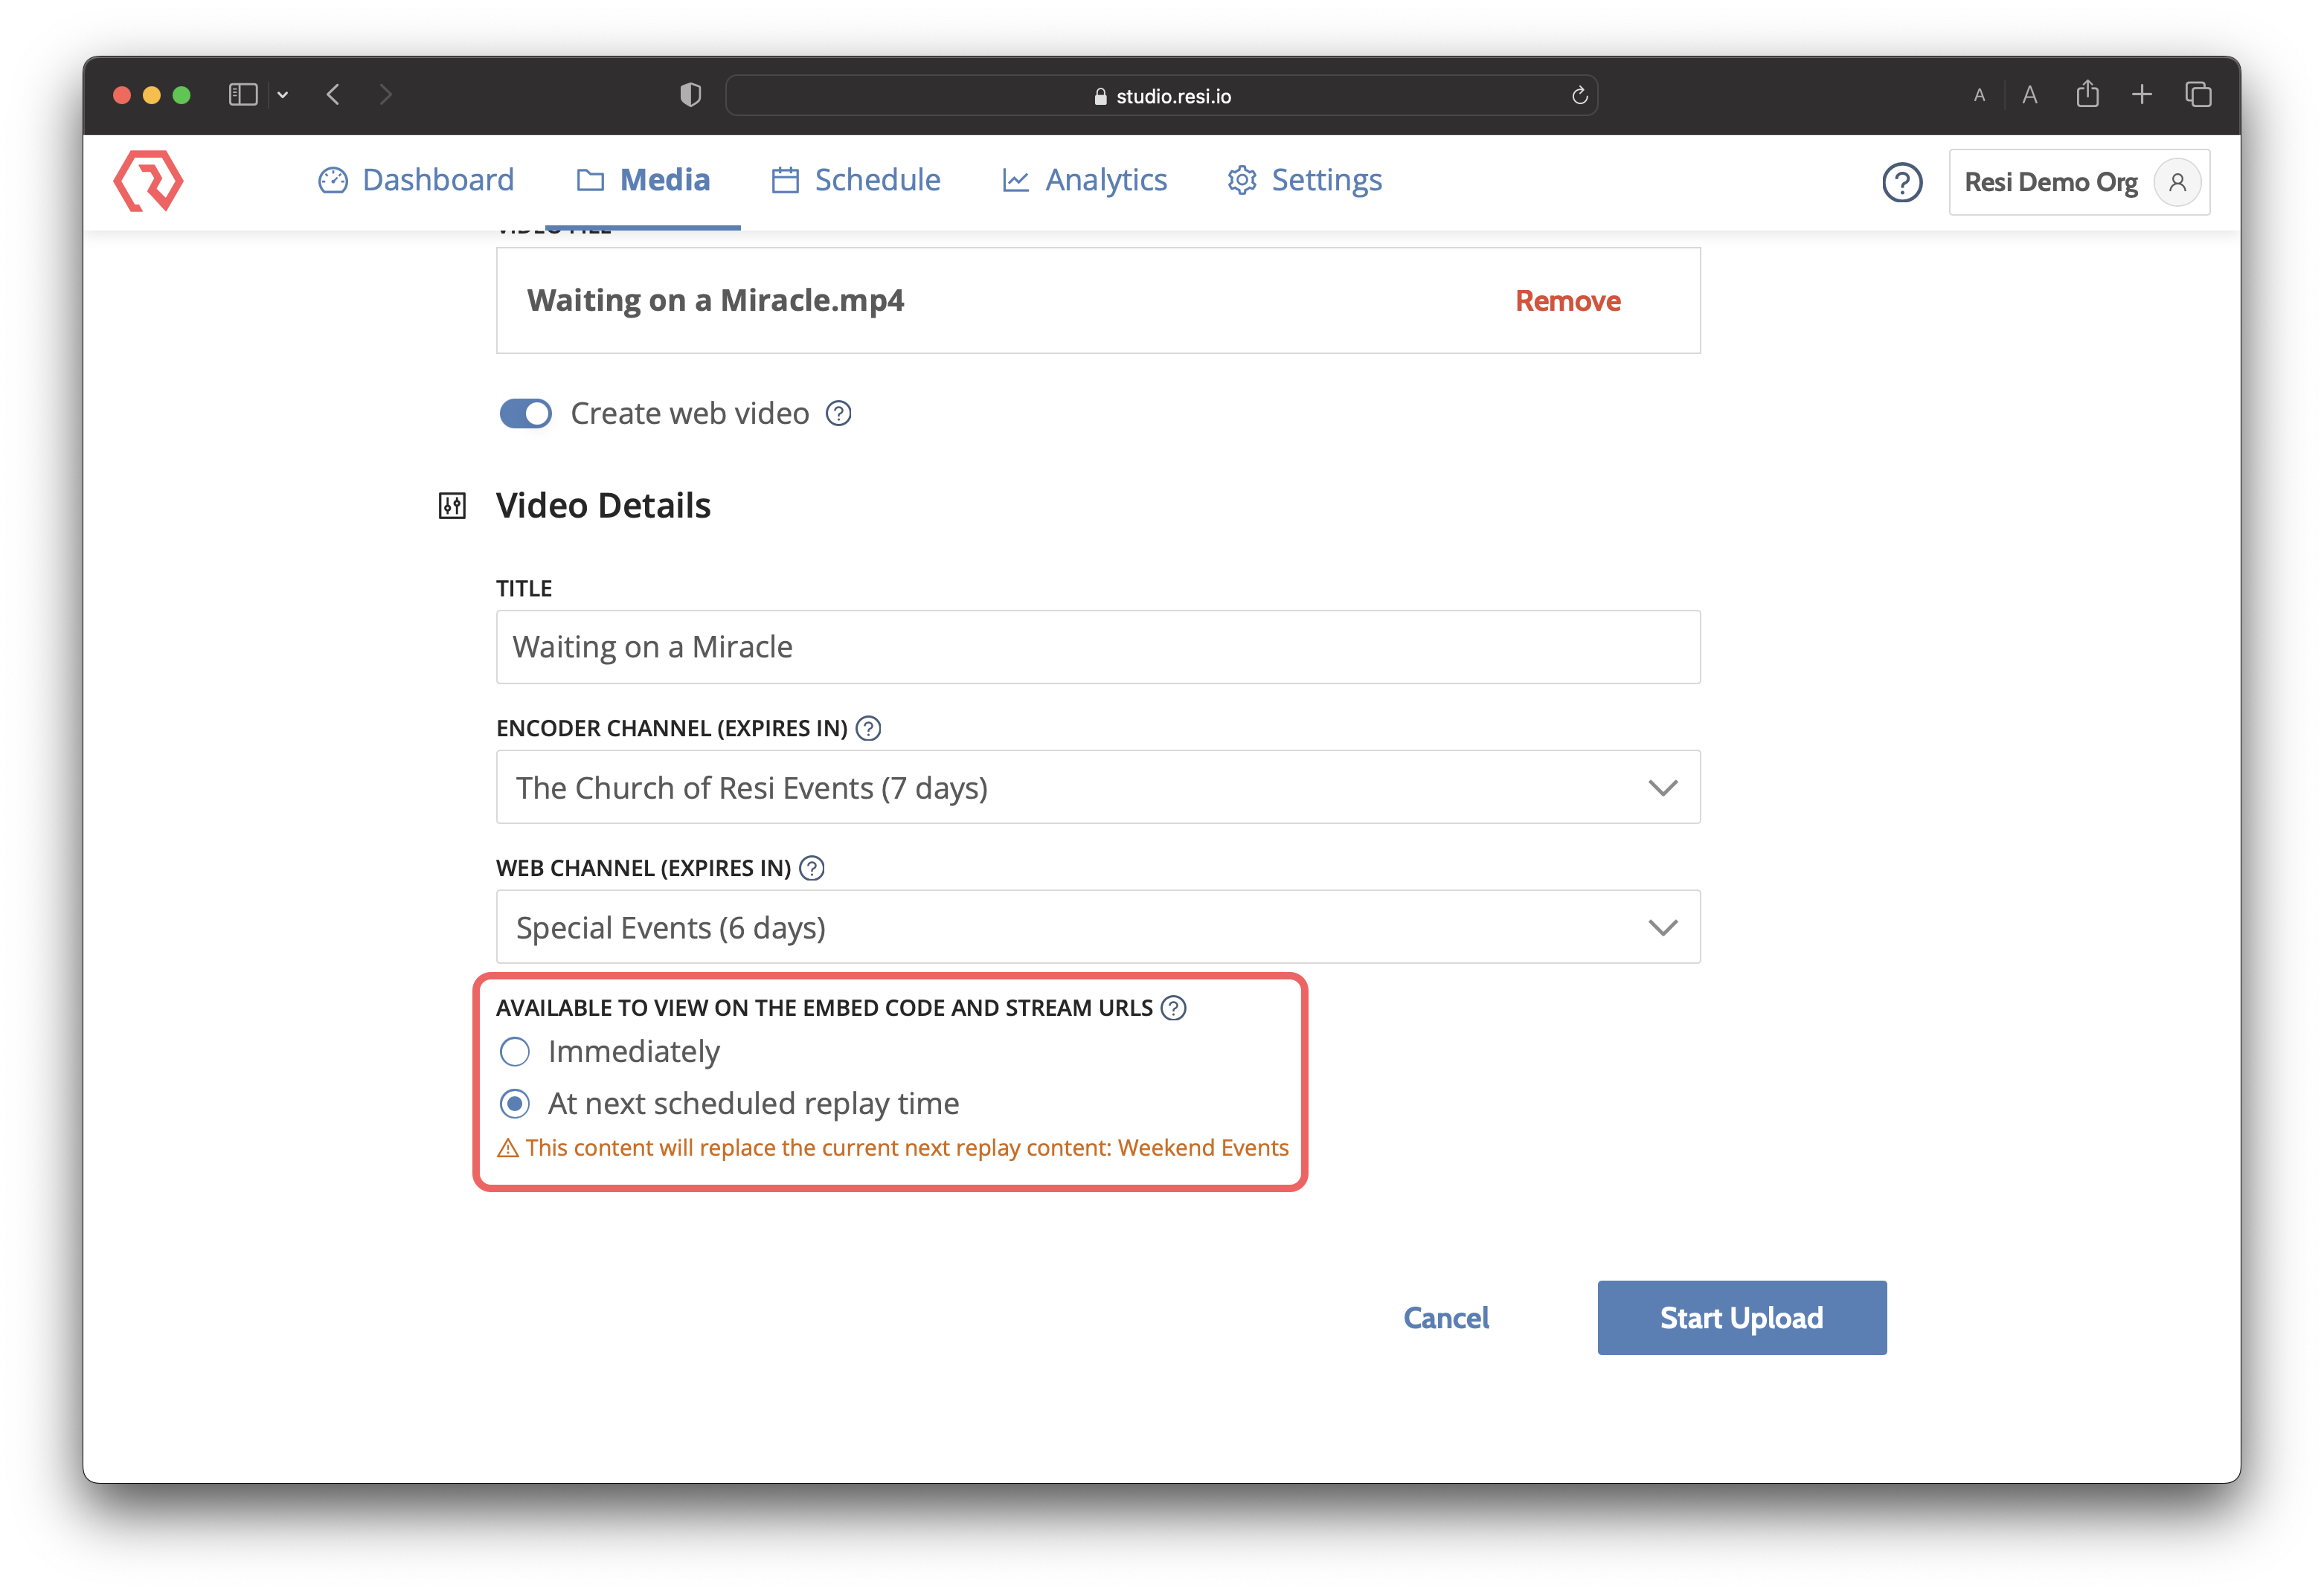The image size is (2324, 1593).
Task: Click the Title input field
Action: 1098,647
